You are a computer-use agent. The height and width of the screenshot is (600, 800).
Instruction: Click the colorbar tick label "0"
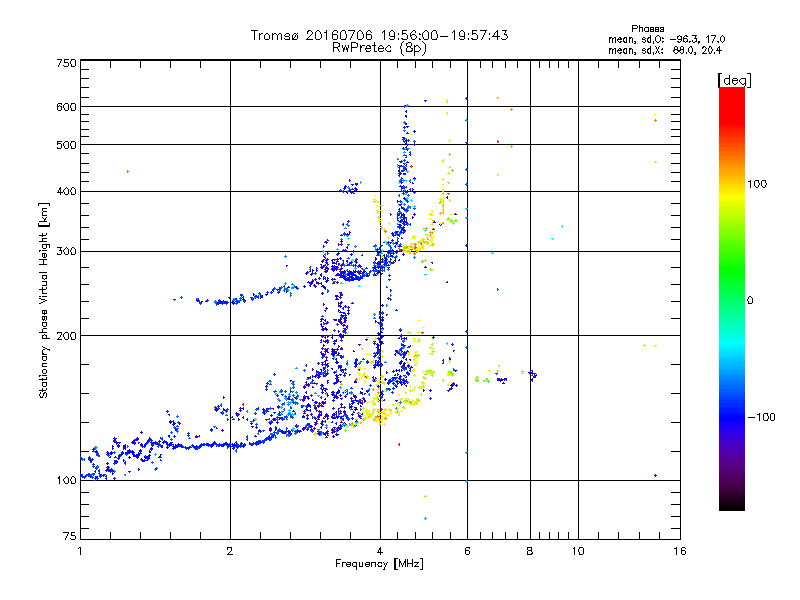(x=750, y=300)
